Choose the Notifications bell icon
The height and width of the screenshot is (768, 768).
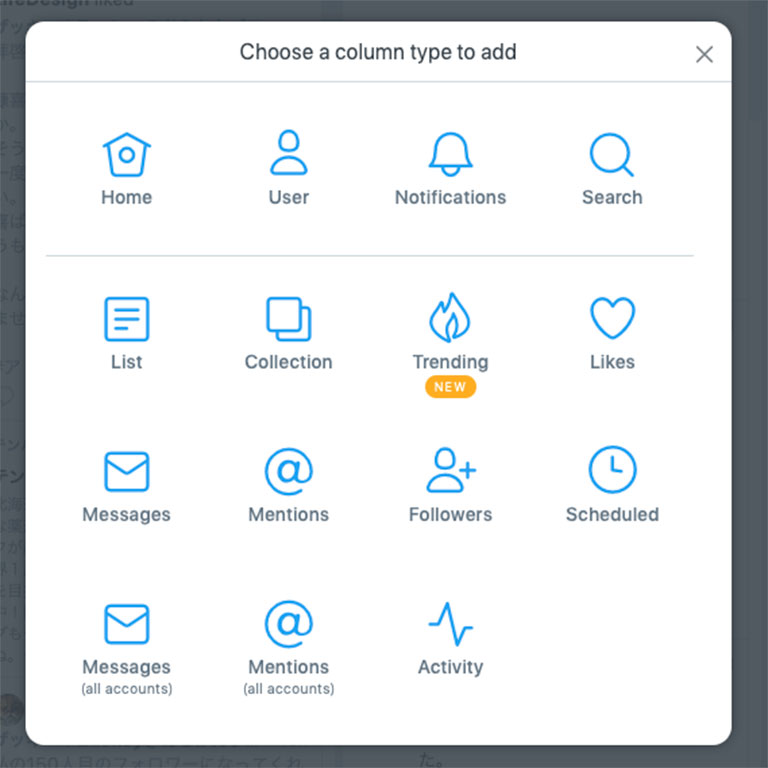click(x=450, y=155)
